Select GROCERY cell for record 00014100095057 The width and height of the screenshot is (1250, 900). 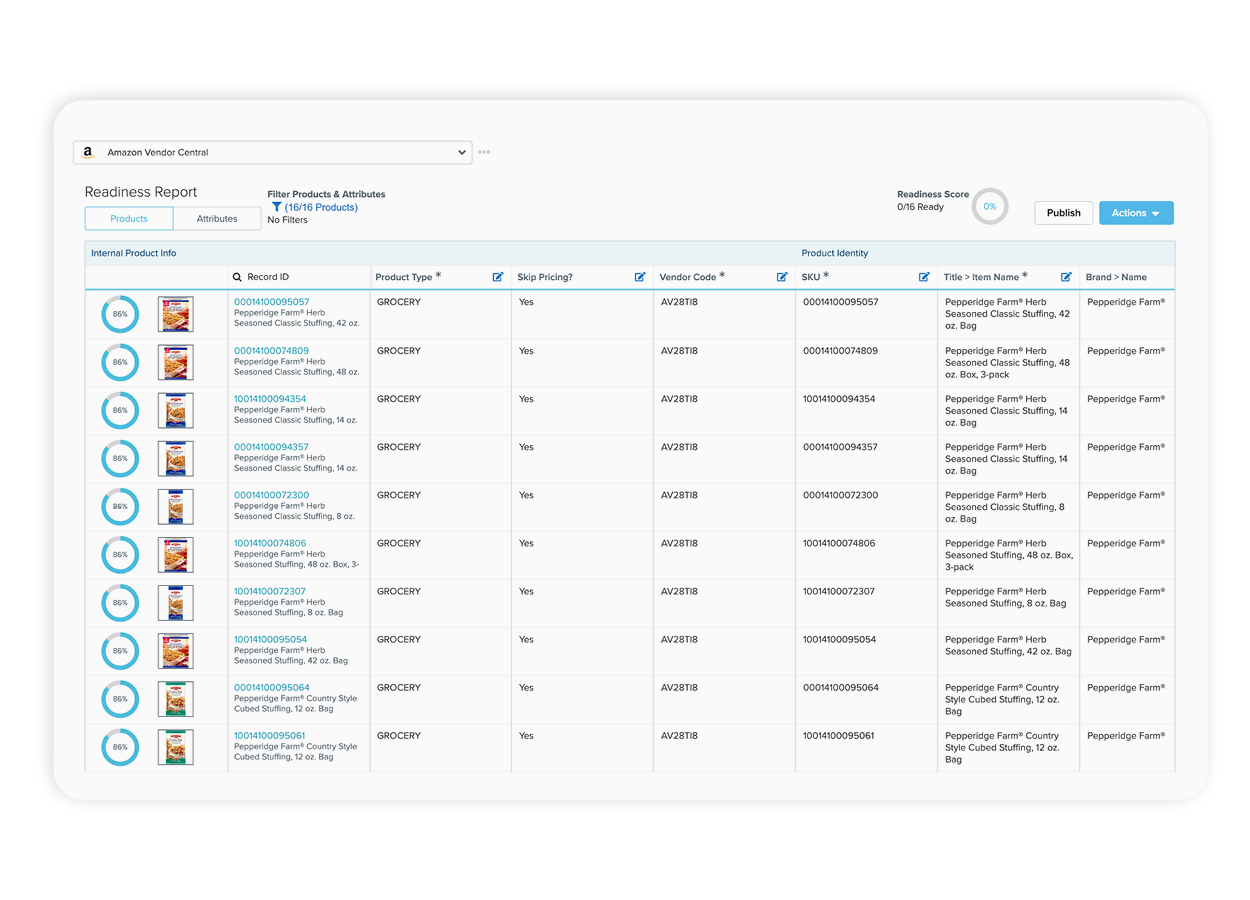(440, 314)
